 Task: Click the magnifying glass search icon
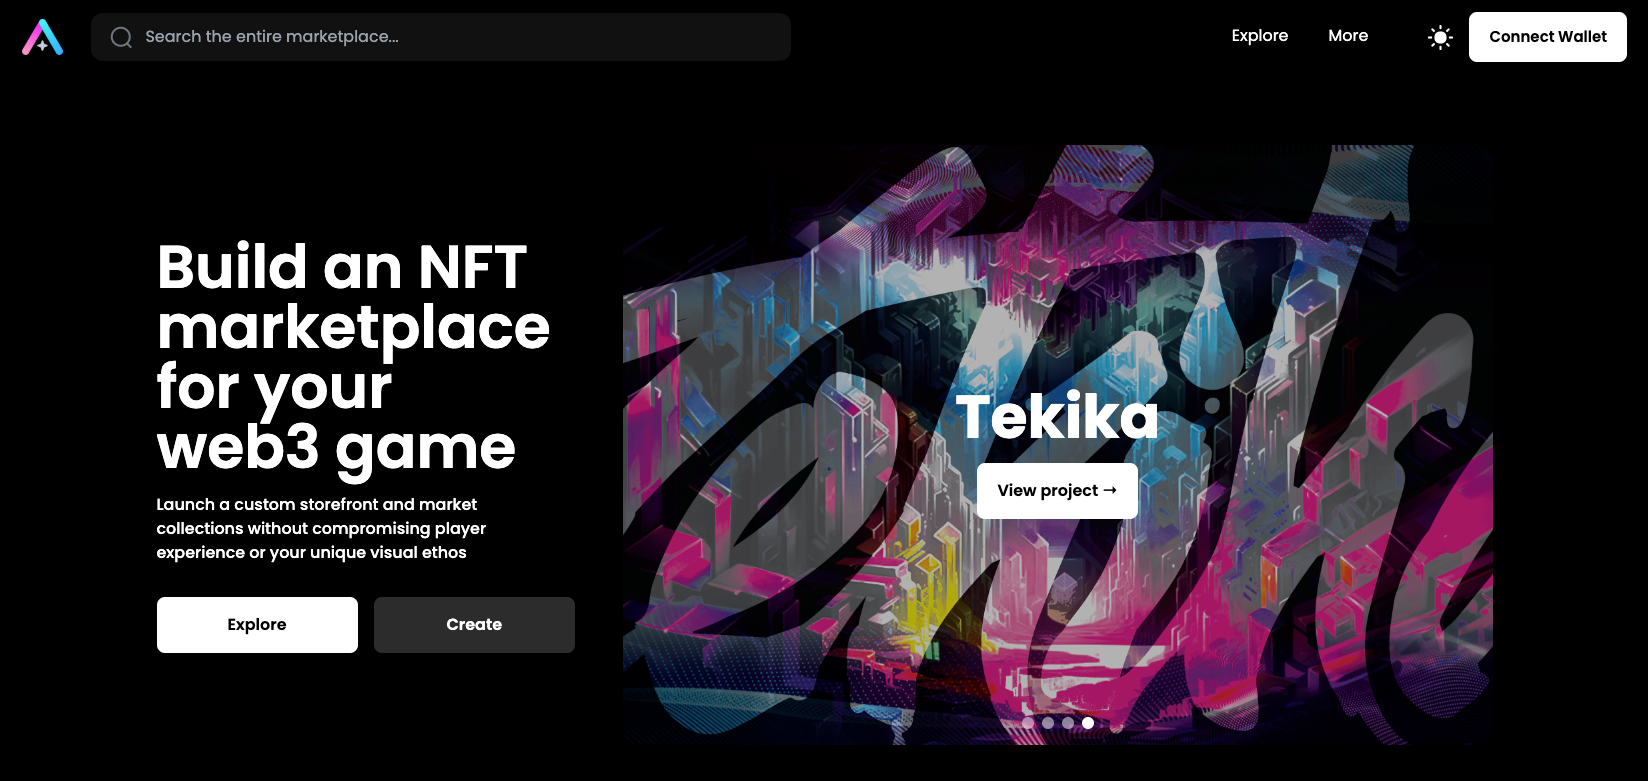(x=121, y=37)
